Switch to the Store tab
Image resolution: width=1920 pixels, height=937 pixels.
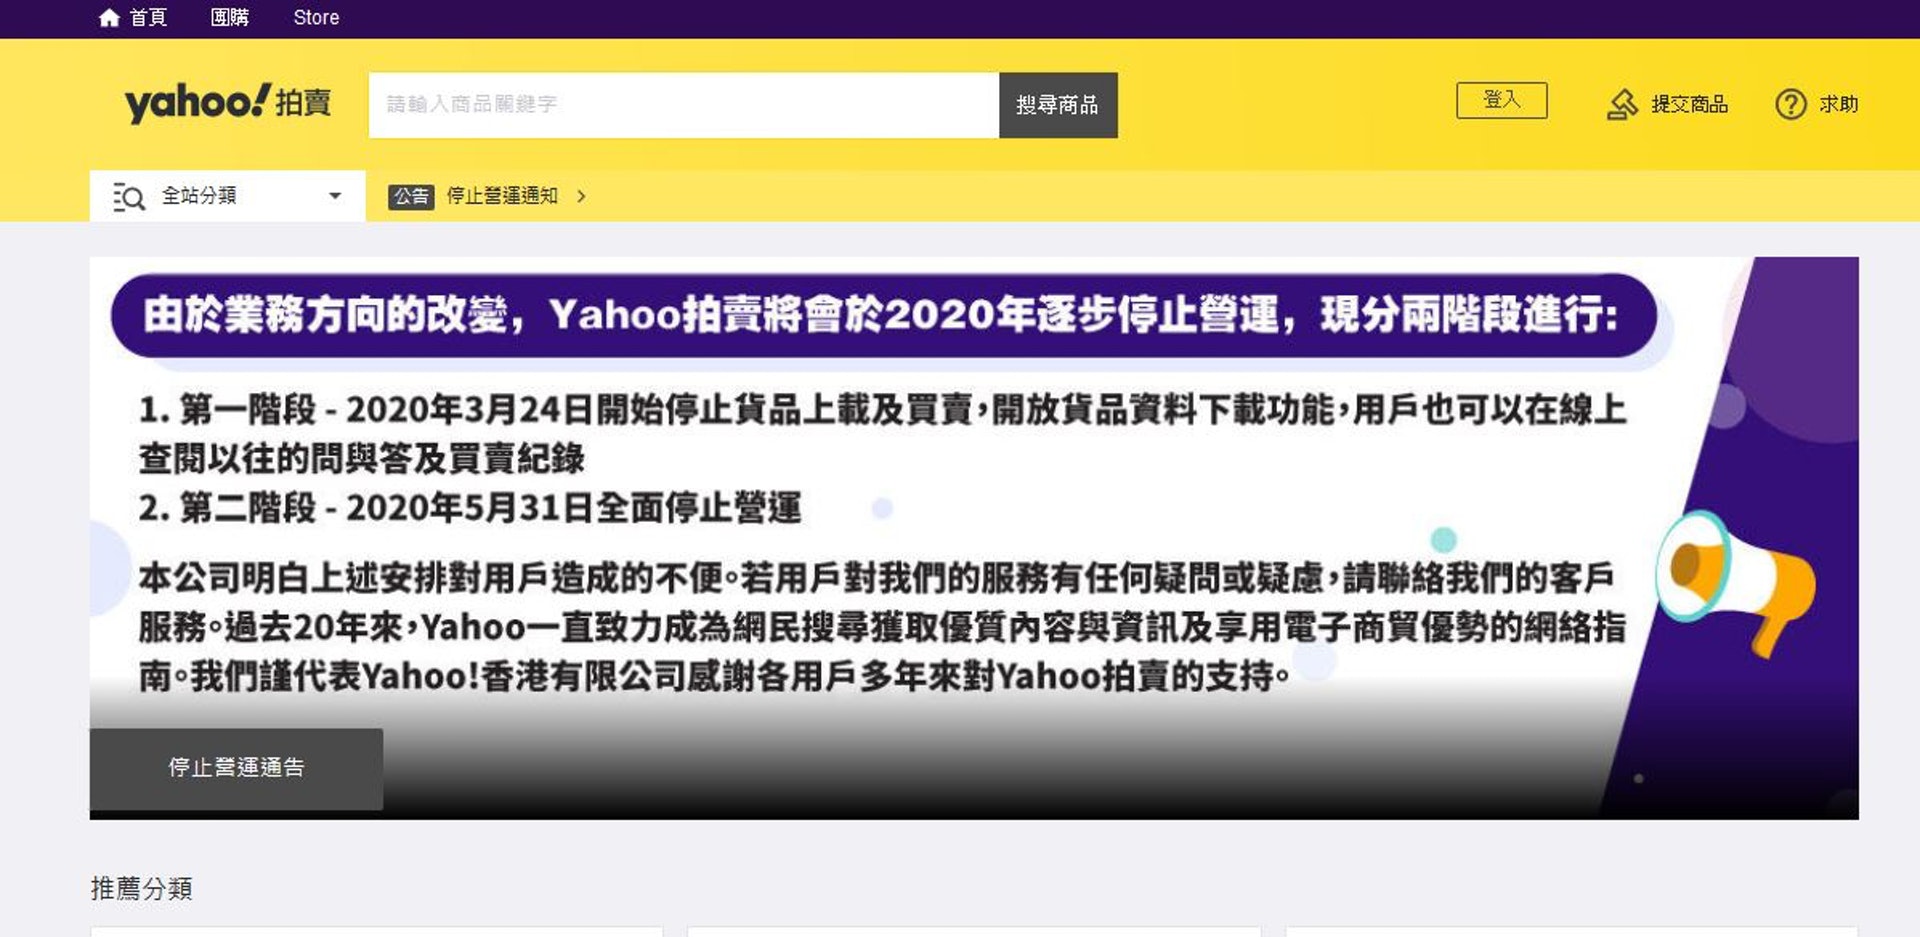[x=315, y=16]
